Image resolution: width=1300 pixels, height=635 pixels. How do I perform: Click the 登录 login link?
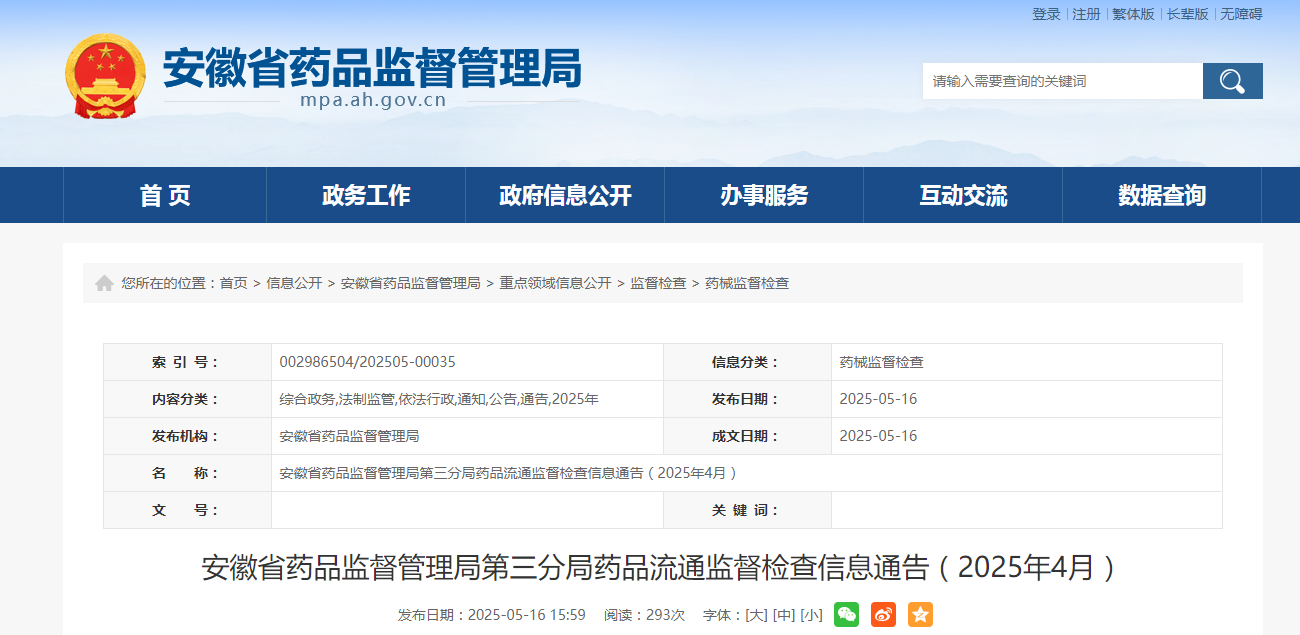(1046, 14)
